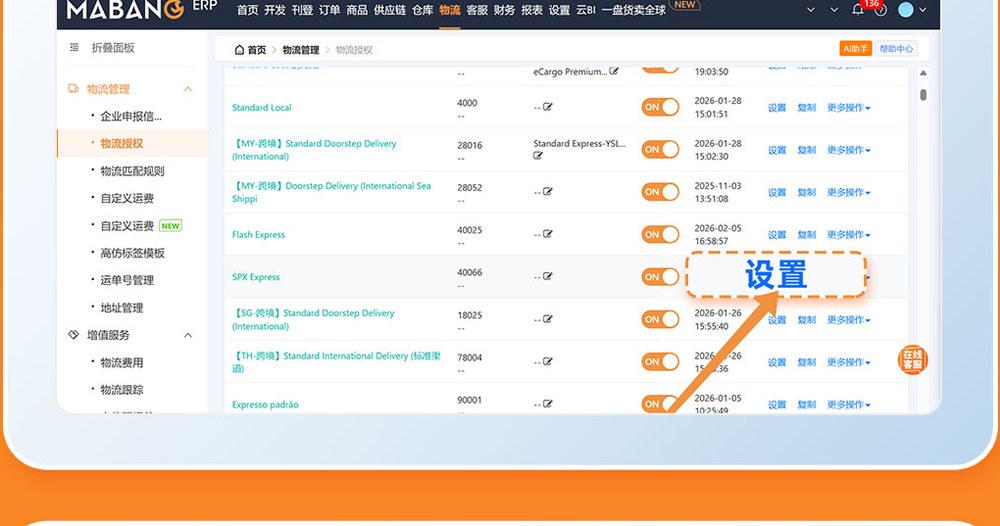Screen dimensions: 1000x526
Task: Select 地址管理 in sidebar
Action: click(x=122, y=307)
